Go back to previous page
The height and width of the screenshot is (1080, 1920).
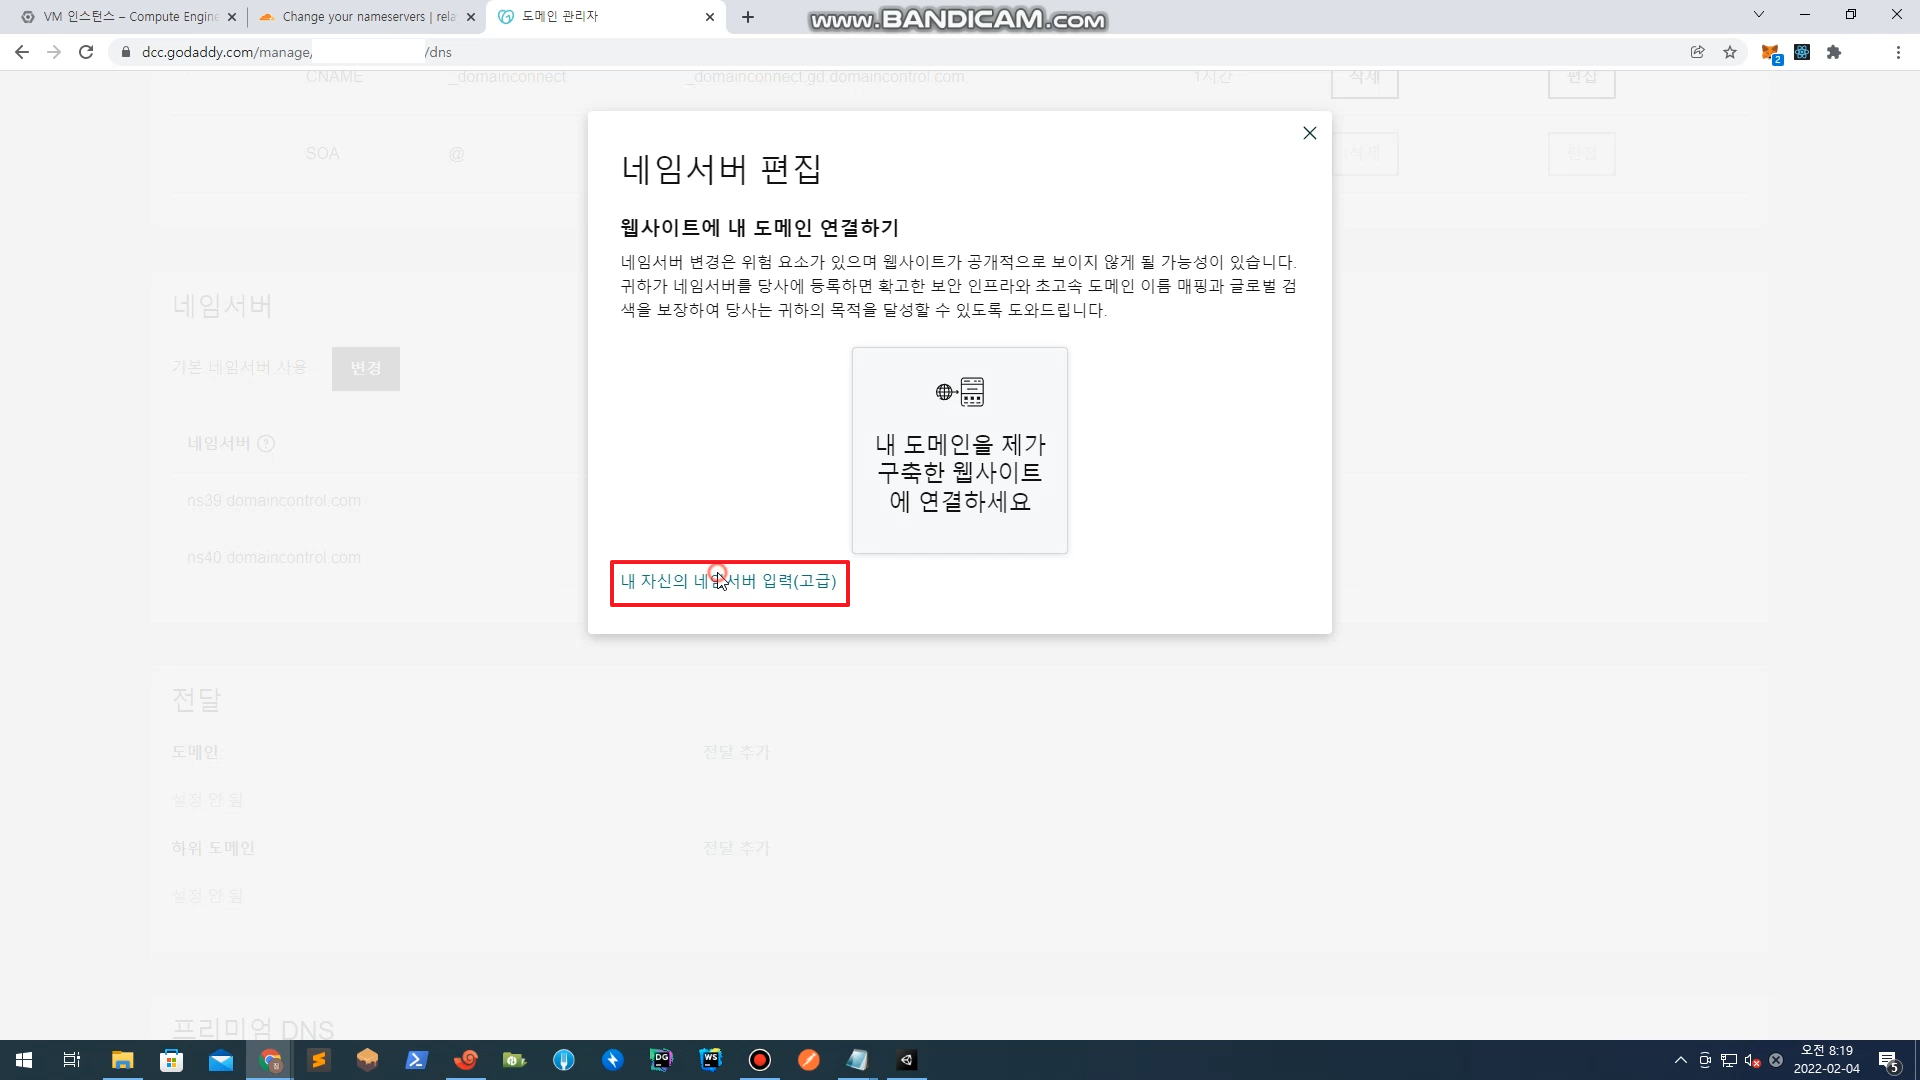pyautogui.click(x=22, y=52)
